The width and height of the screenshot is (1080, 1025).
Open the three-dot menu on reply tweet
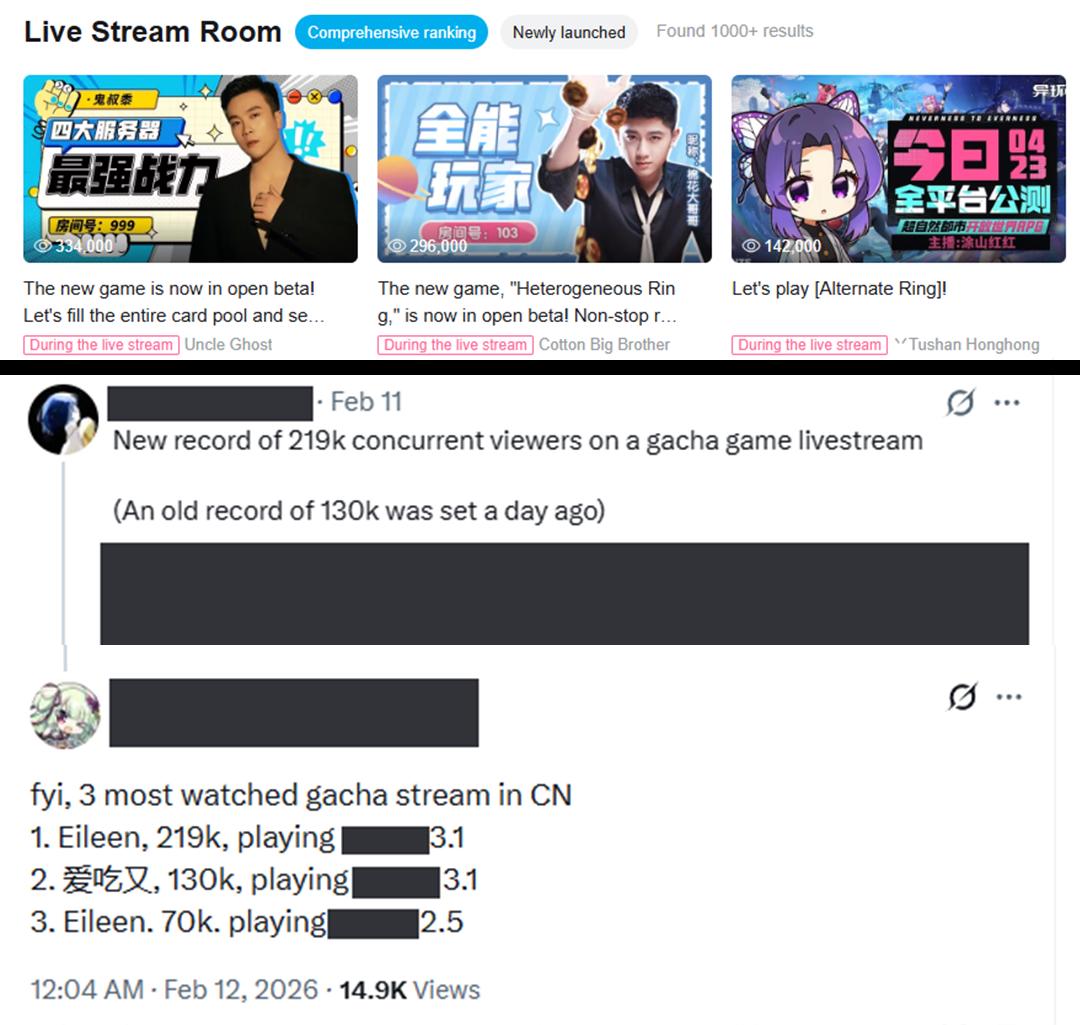[x=1008, y=697]
